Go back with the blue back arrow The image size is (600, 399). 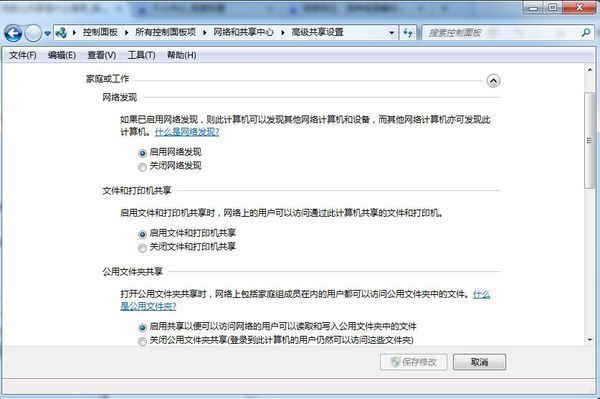click(x=13, y=33)
